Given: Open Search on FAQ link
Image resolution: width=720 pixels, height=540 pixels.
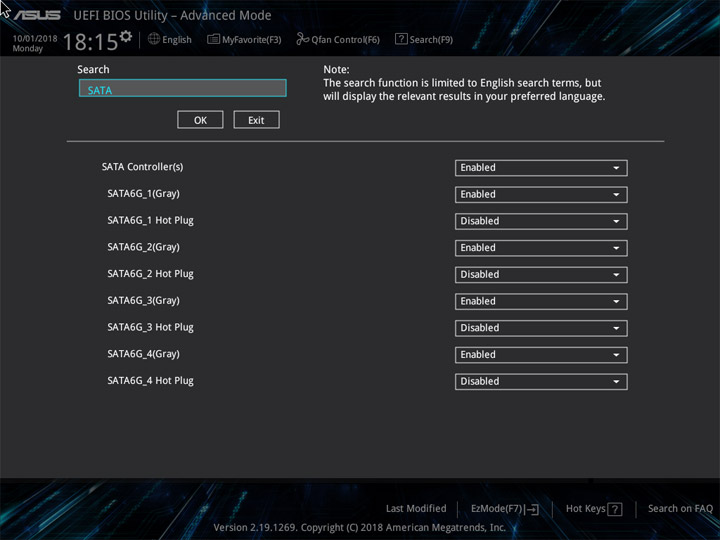Looking at the screenshot, I should pyautogui.click(x=680, y=508).
